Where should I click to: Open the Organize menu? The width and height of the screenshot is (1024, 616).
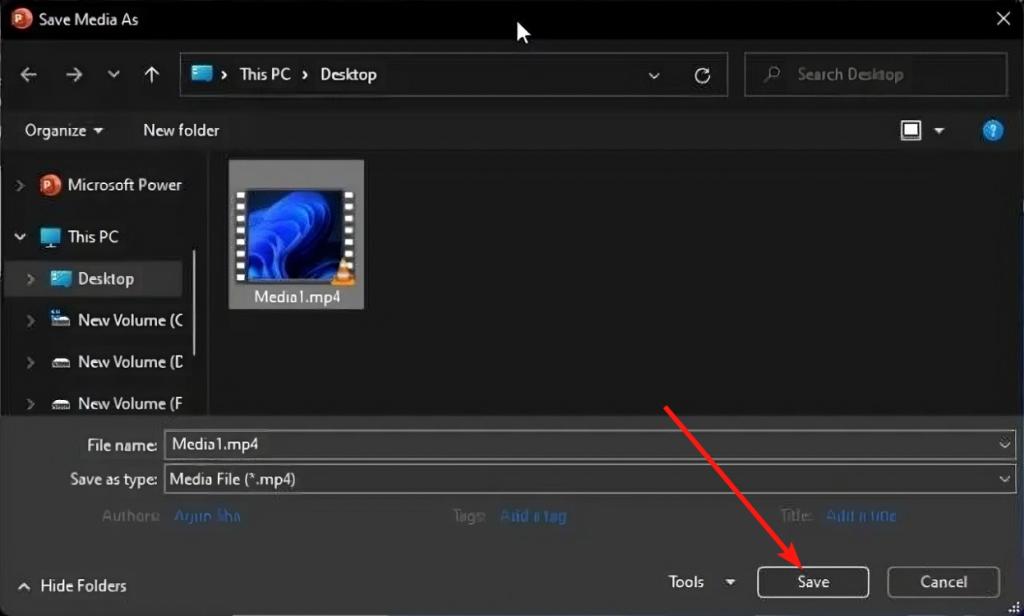pos(62,130)
